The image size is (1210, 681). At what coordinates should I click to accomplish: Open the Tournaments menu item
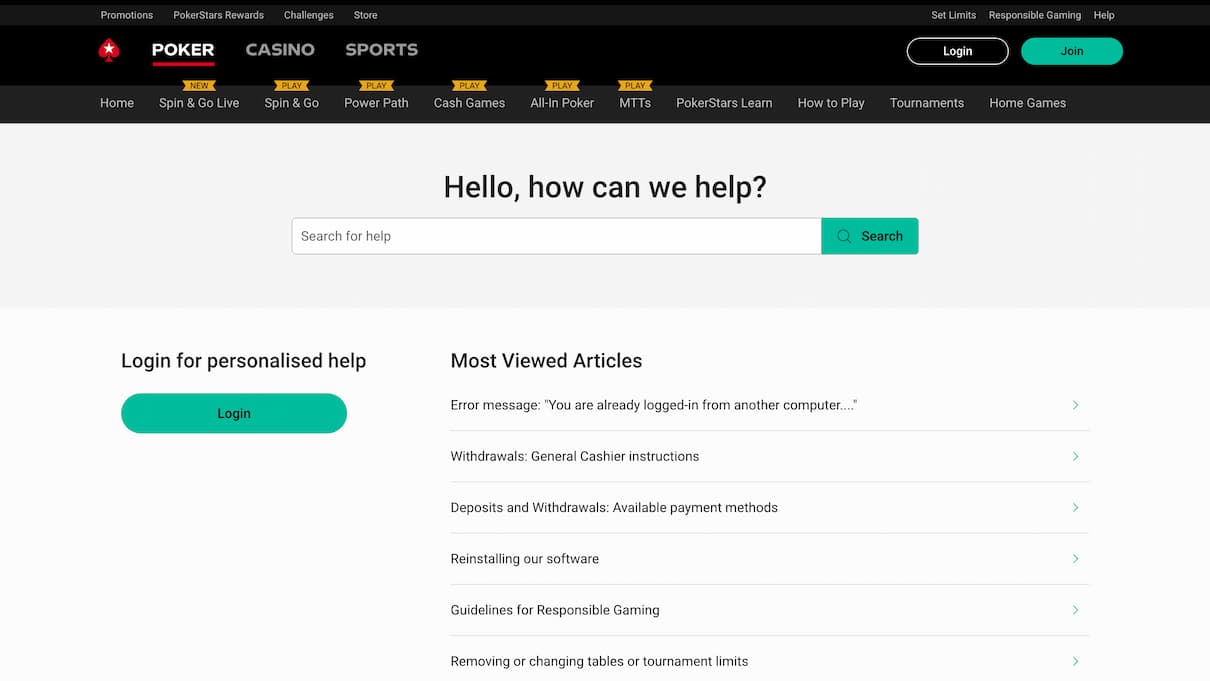point(926,103)
